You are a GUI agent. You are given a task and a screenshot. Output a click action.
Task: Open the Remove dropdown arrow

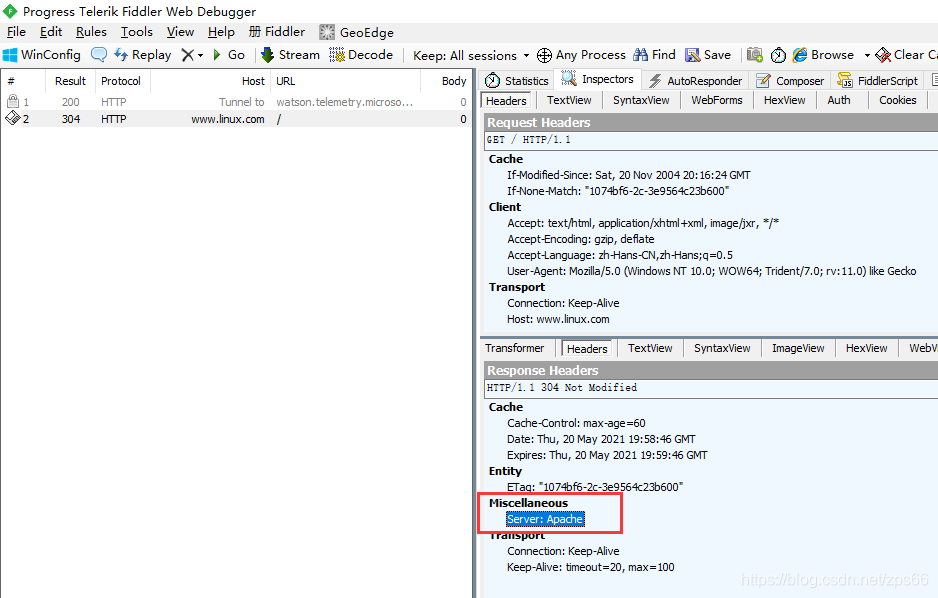(200, 55)
